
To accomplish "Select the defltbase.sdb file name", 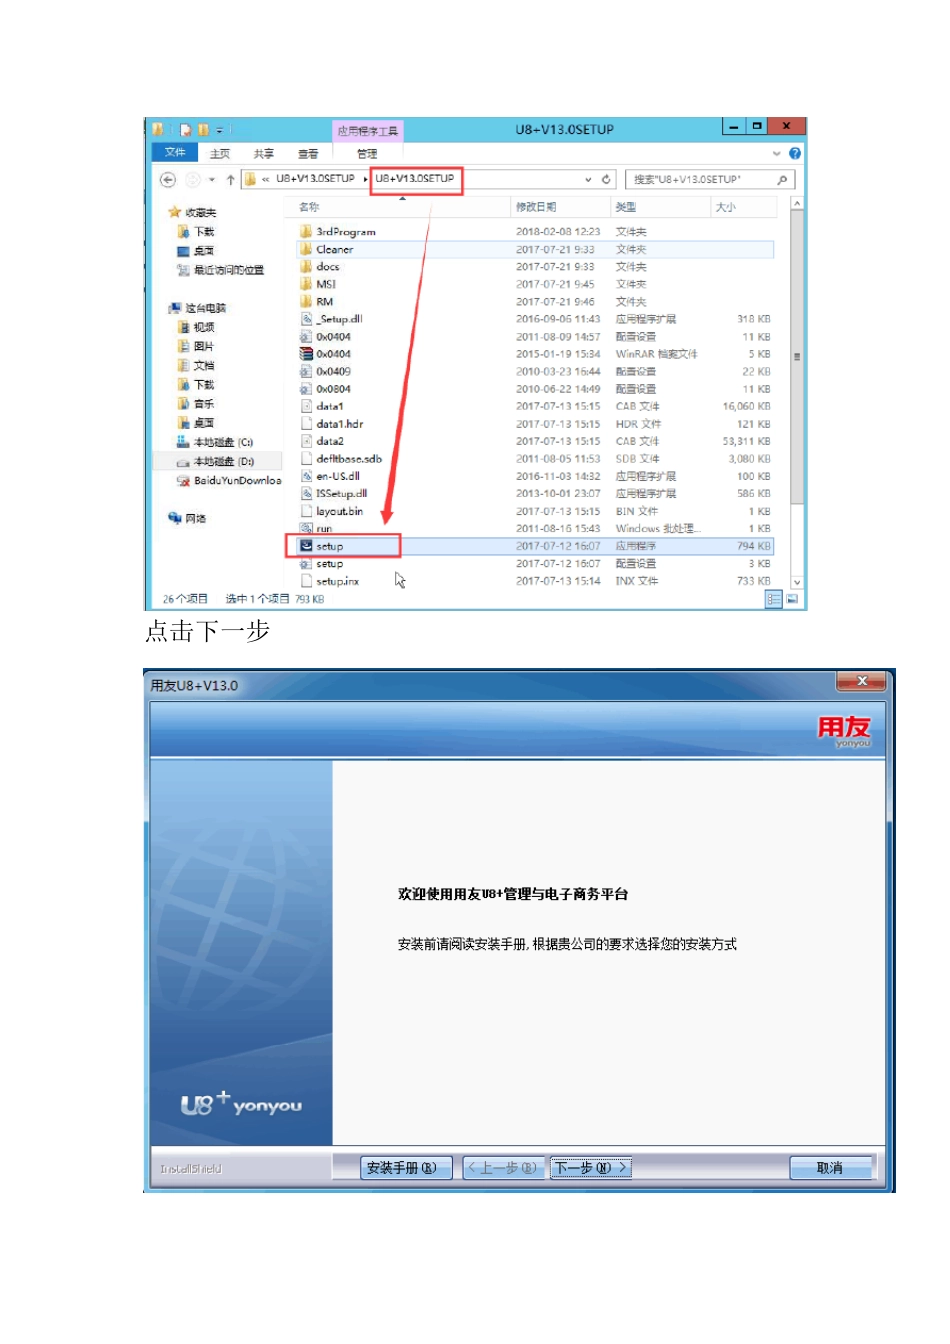I will [349, 459].
